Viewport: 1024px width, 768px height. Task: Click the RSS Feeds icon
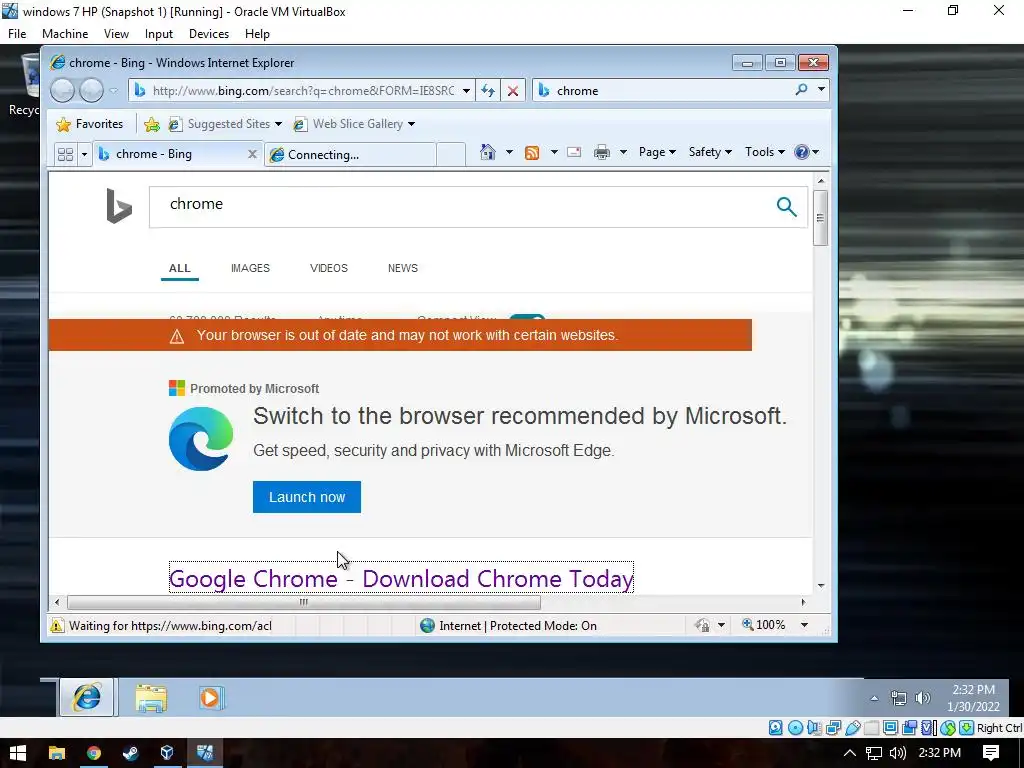532,153
